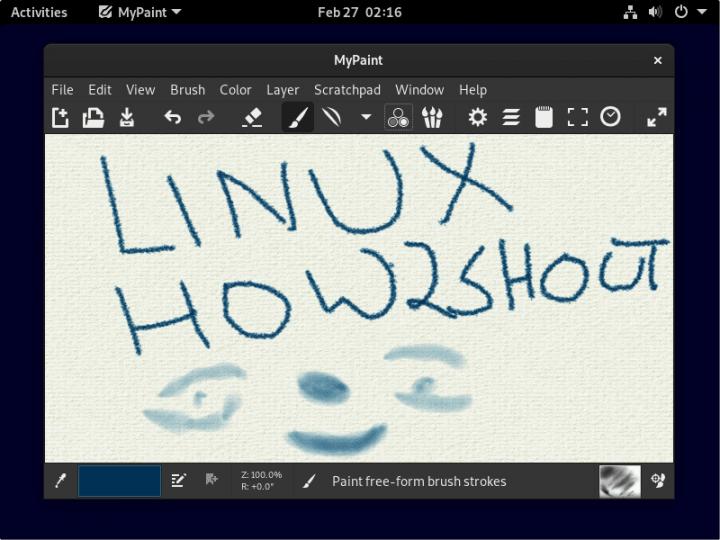
Task: Open the Help menu
Action: [473, 90]
